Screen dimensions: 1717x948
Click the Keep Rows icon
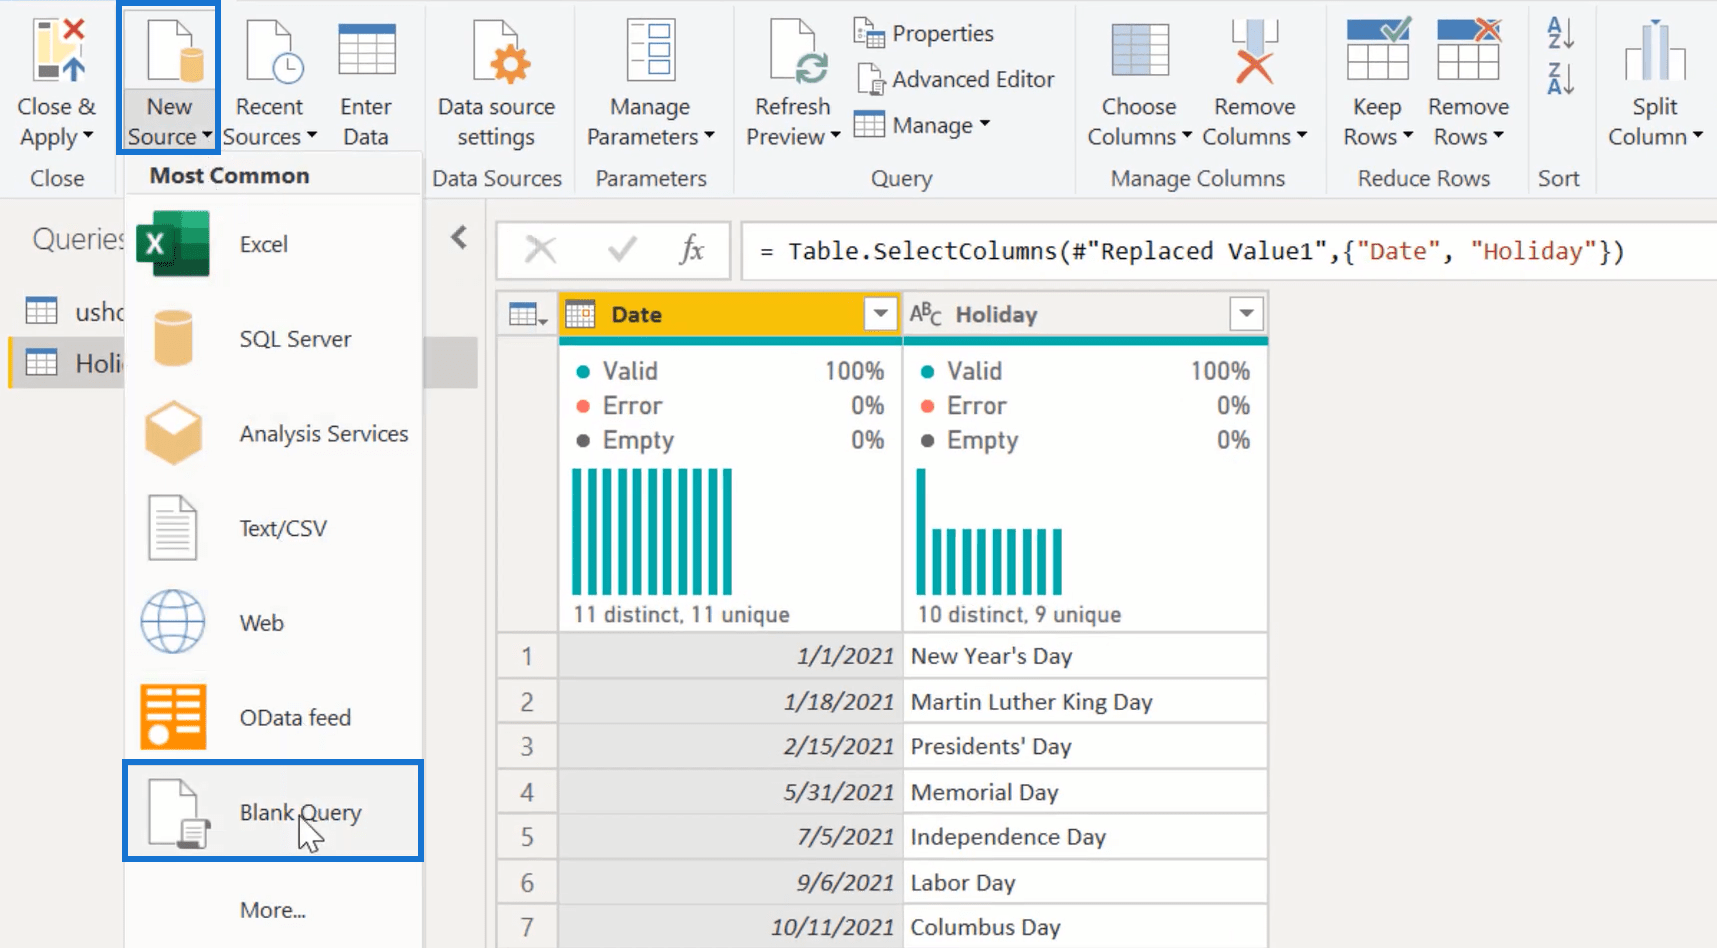(1378, 48)
